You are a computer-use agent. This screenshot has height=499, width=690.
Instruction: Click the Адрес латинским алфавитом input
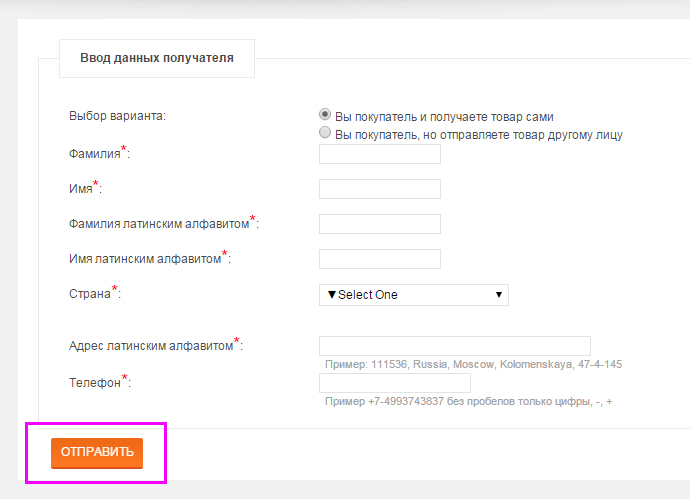coord(455,346)
